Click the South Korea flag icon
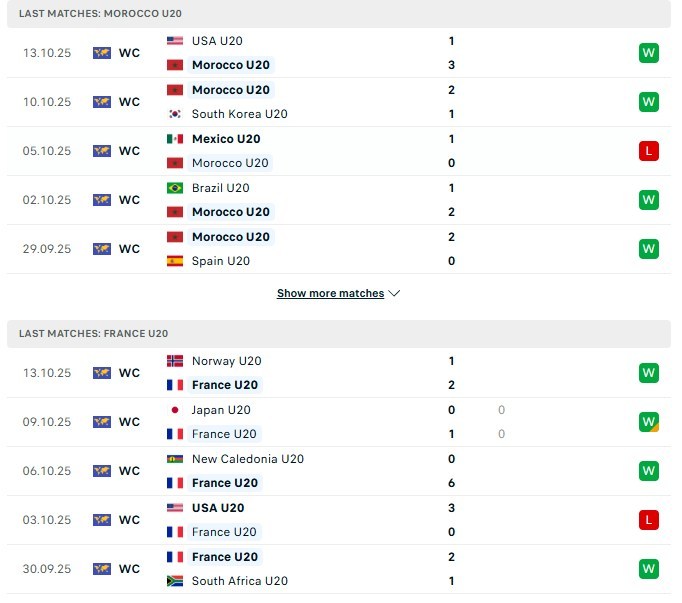Image resolution: width=682 pixels, height=603 pixels. [175, 114]
